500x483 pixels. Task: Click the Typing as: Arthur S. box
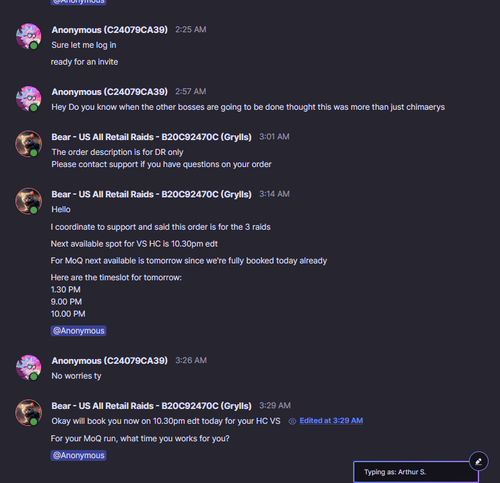[416, 472]
